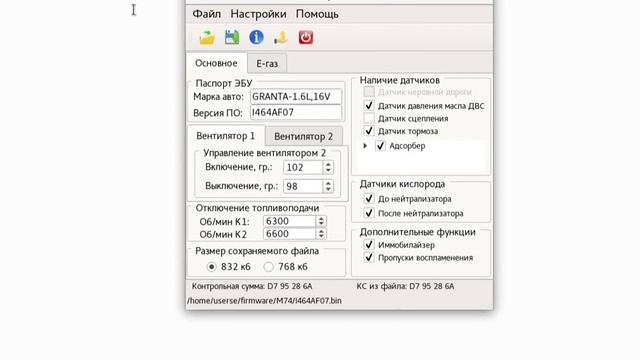Increase Об/мин К1 with up arrow
The image size is (640, 360).
point(321,218)
